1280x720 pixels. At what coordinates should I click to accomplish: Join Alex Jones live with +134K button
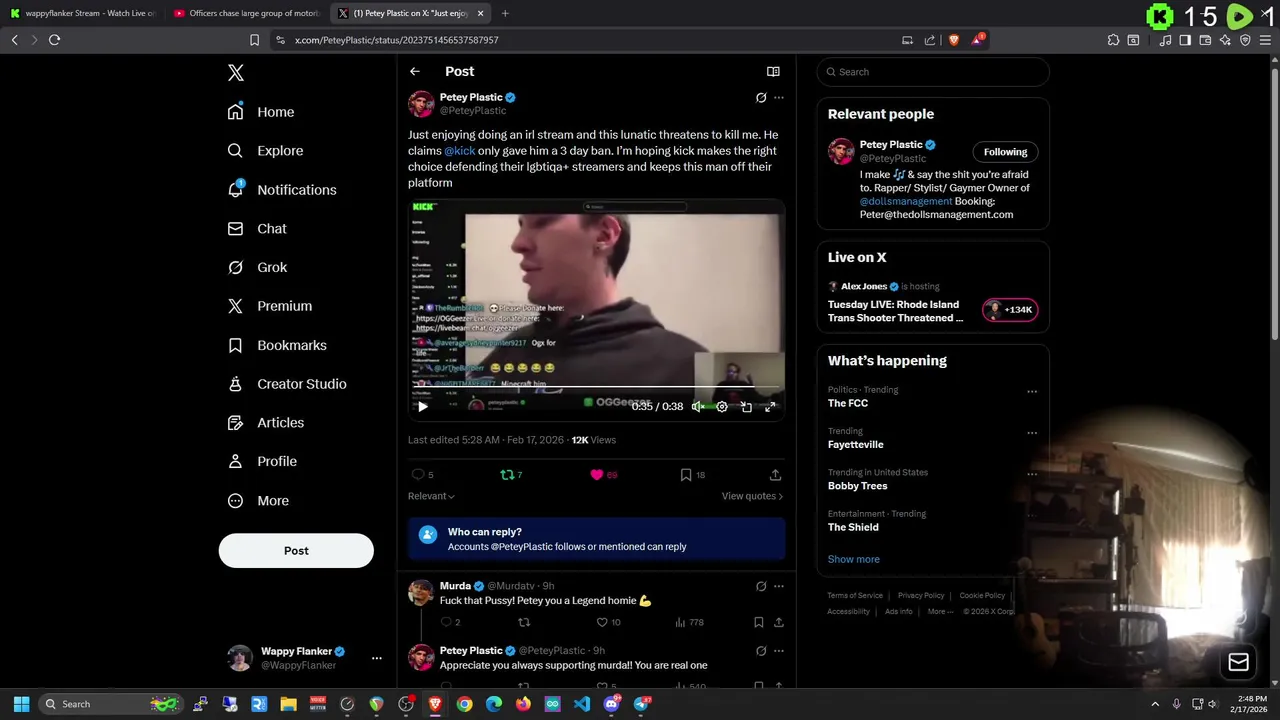1010,310
